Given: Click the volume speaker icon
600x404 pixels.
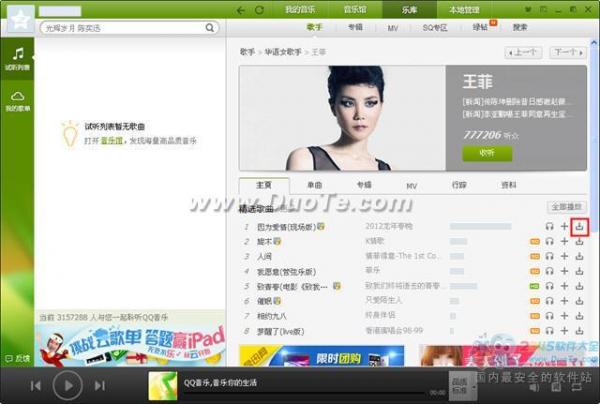Looking at the screenshot, I should point(534,387).
